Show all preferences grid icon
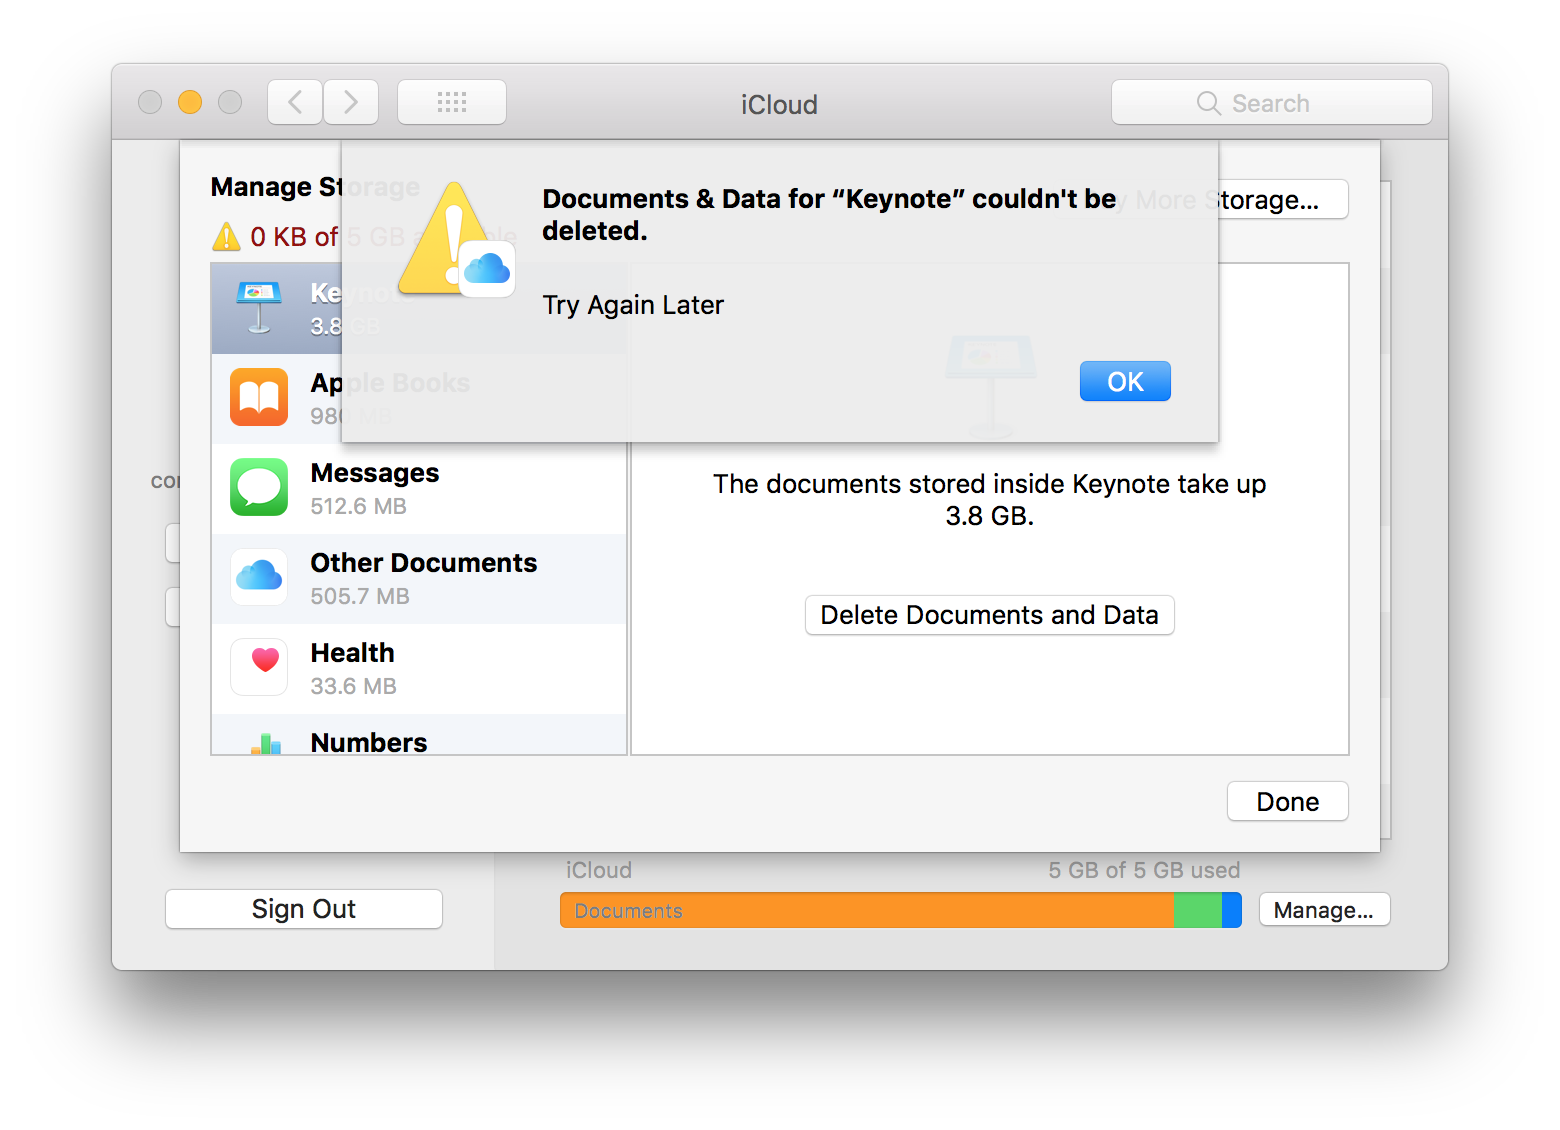 452,102
